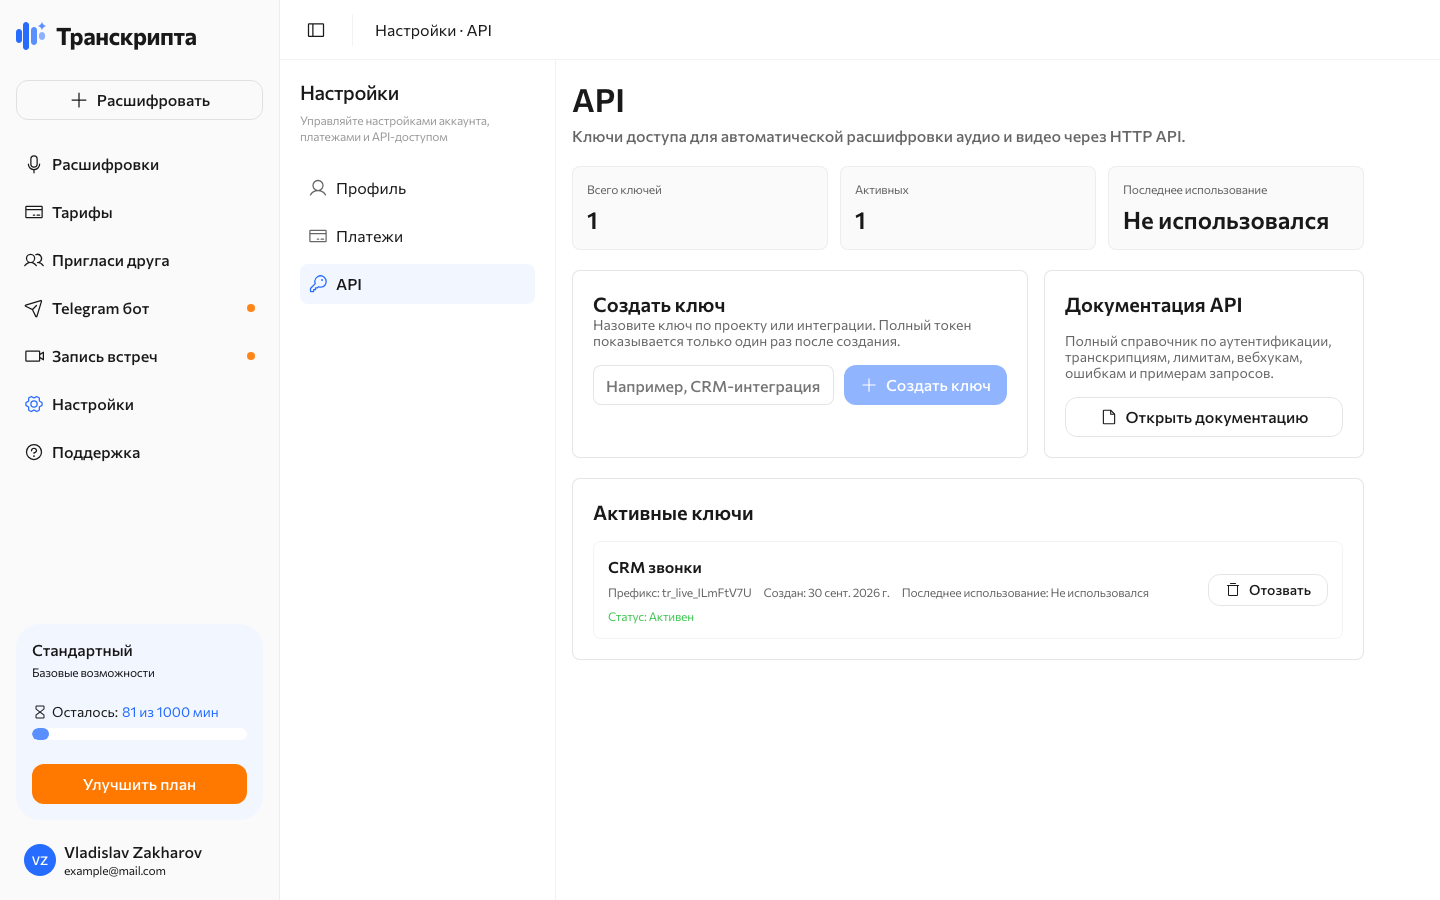Switch to Профиль settings tab

[417, 188]
